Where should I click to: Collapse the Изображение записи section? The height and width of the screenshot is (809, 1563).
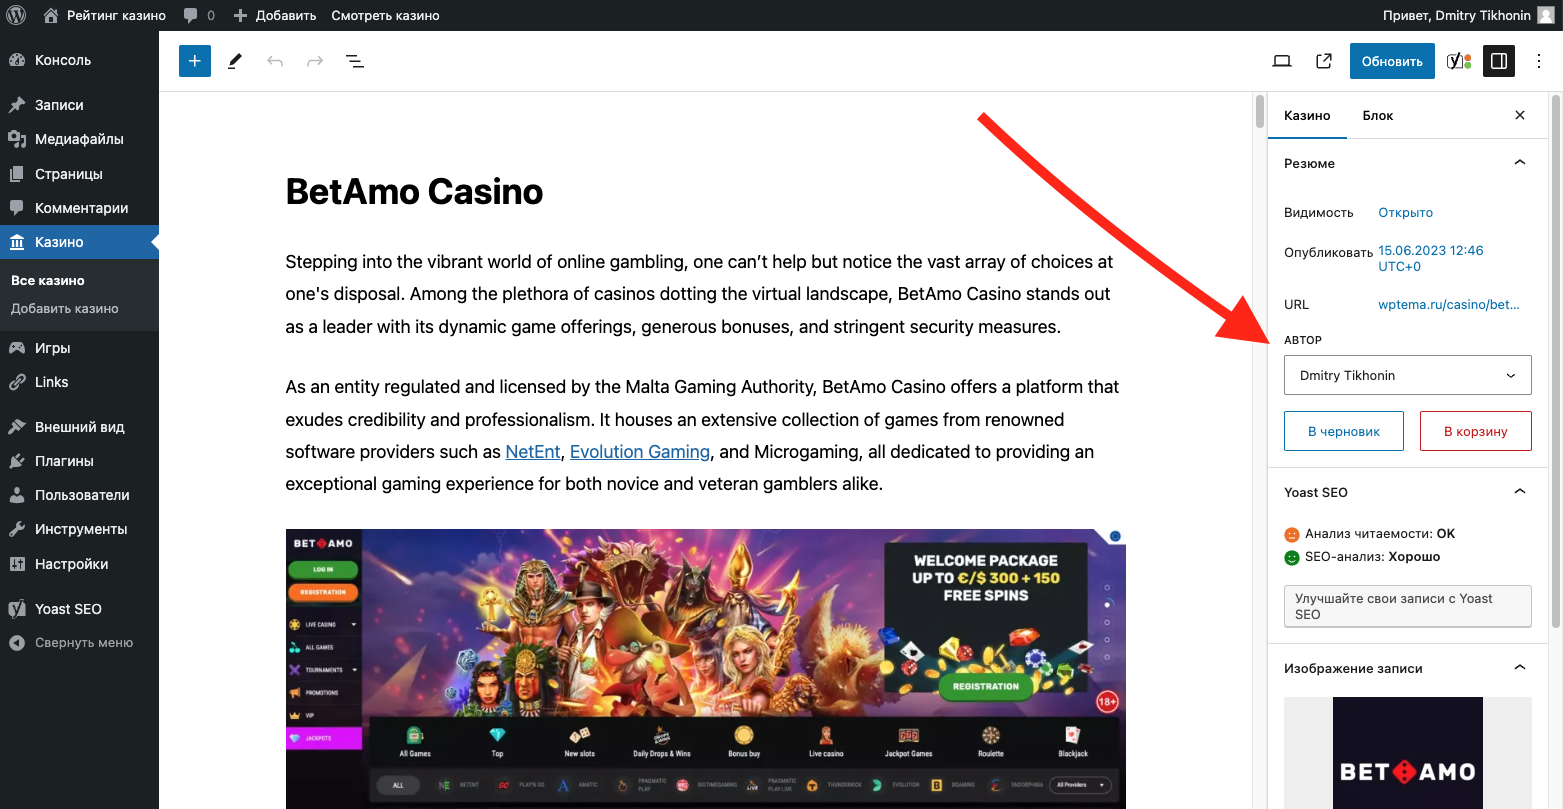pyautogui.click(x=1520, y=668)
